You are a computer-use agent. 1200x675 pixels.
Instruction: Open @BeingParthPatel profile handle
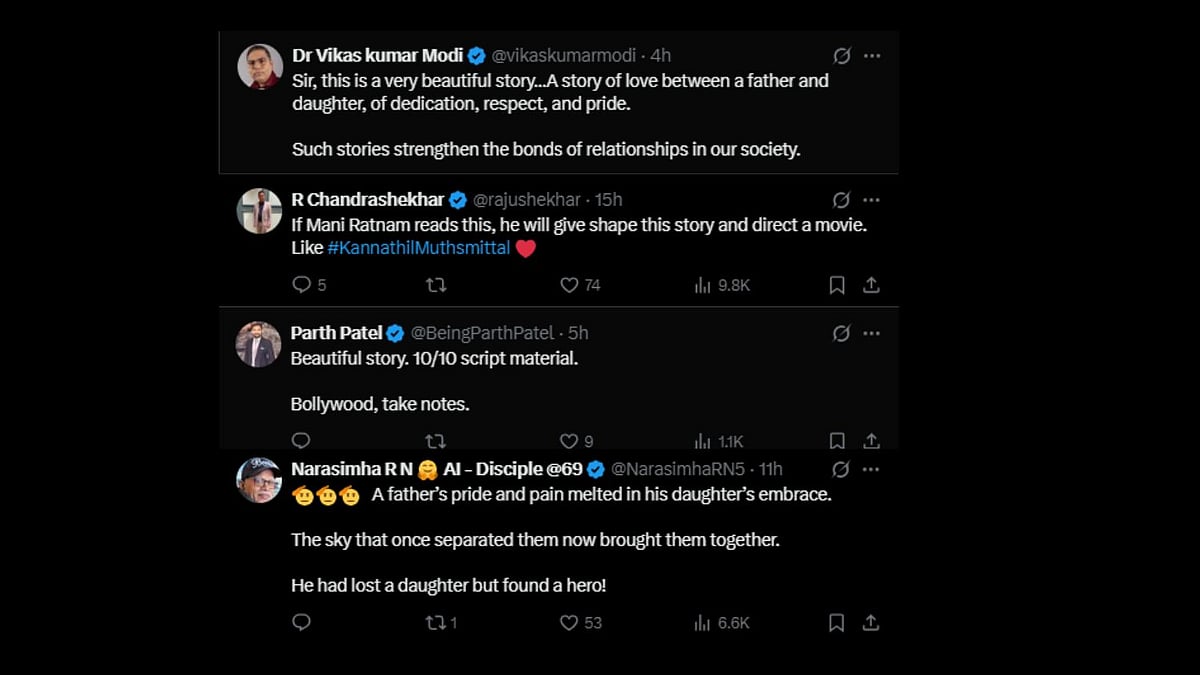[x=484, y=333]
